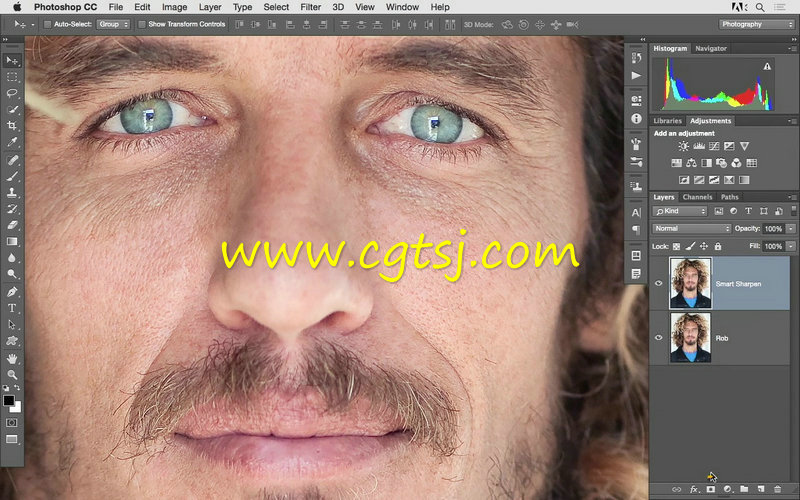The image size is (800, 500).
Task: Open the Normal blend mode dropdown
Action: (692, 229)
